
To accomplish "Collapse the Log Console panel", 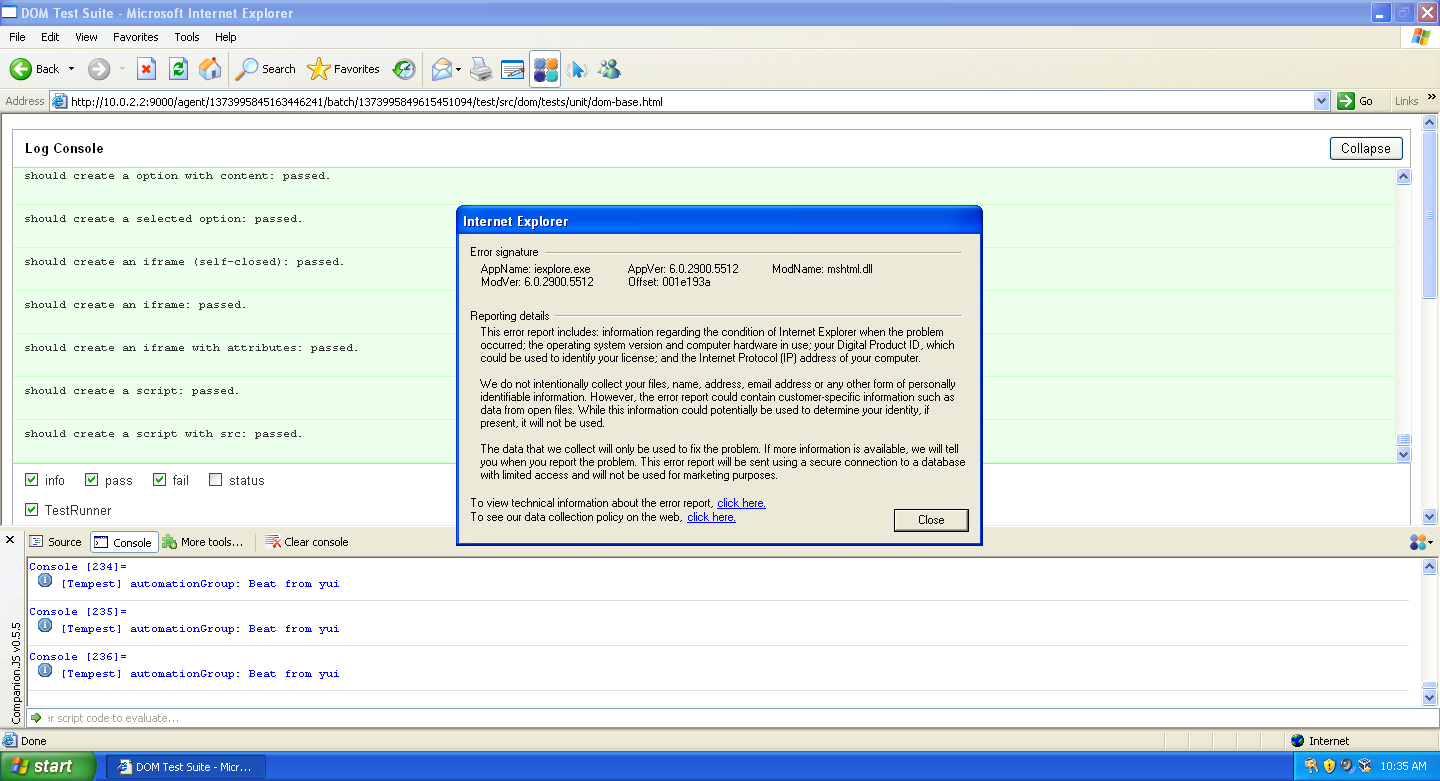I will [x=1366, y=148].
